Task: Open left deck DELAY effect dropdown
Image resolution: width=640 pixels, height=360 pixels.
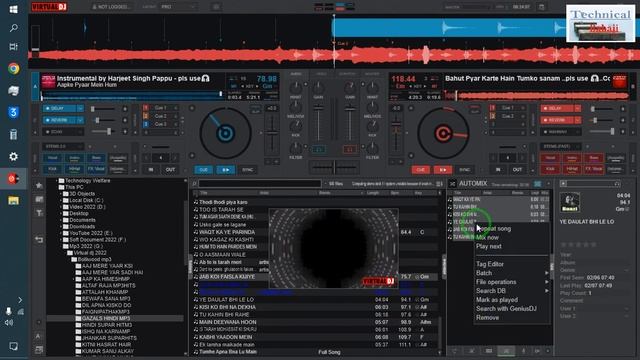Action: click(x=80, y=109)
